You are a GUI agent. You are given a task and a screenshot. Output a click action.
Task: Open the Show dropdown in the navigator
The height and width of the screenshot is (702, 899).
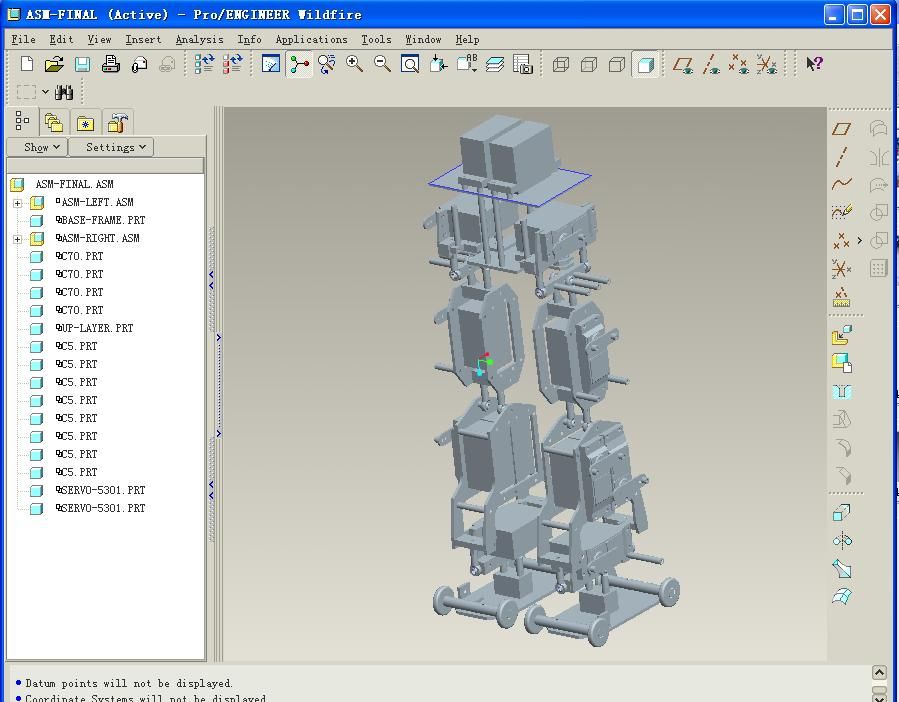(37, 147)
